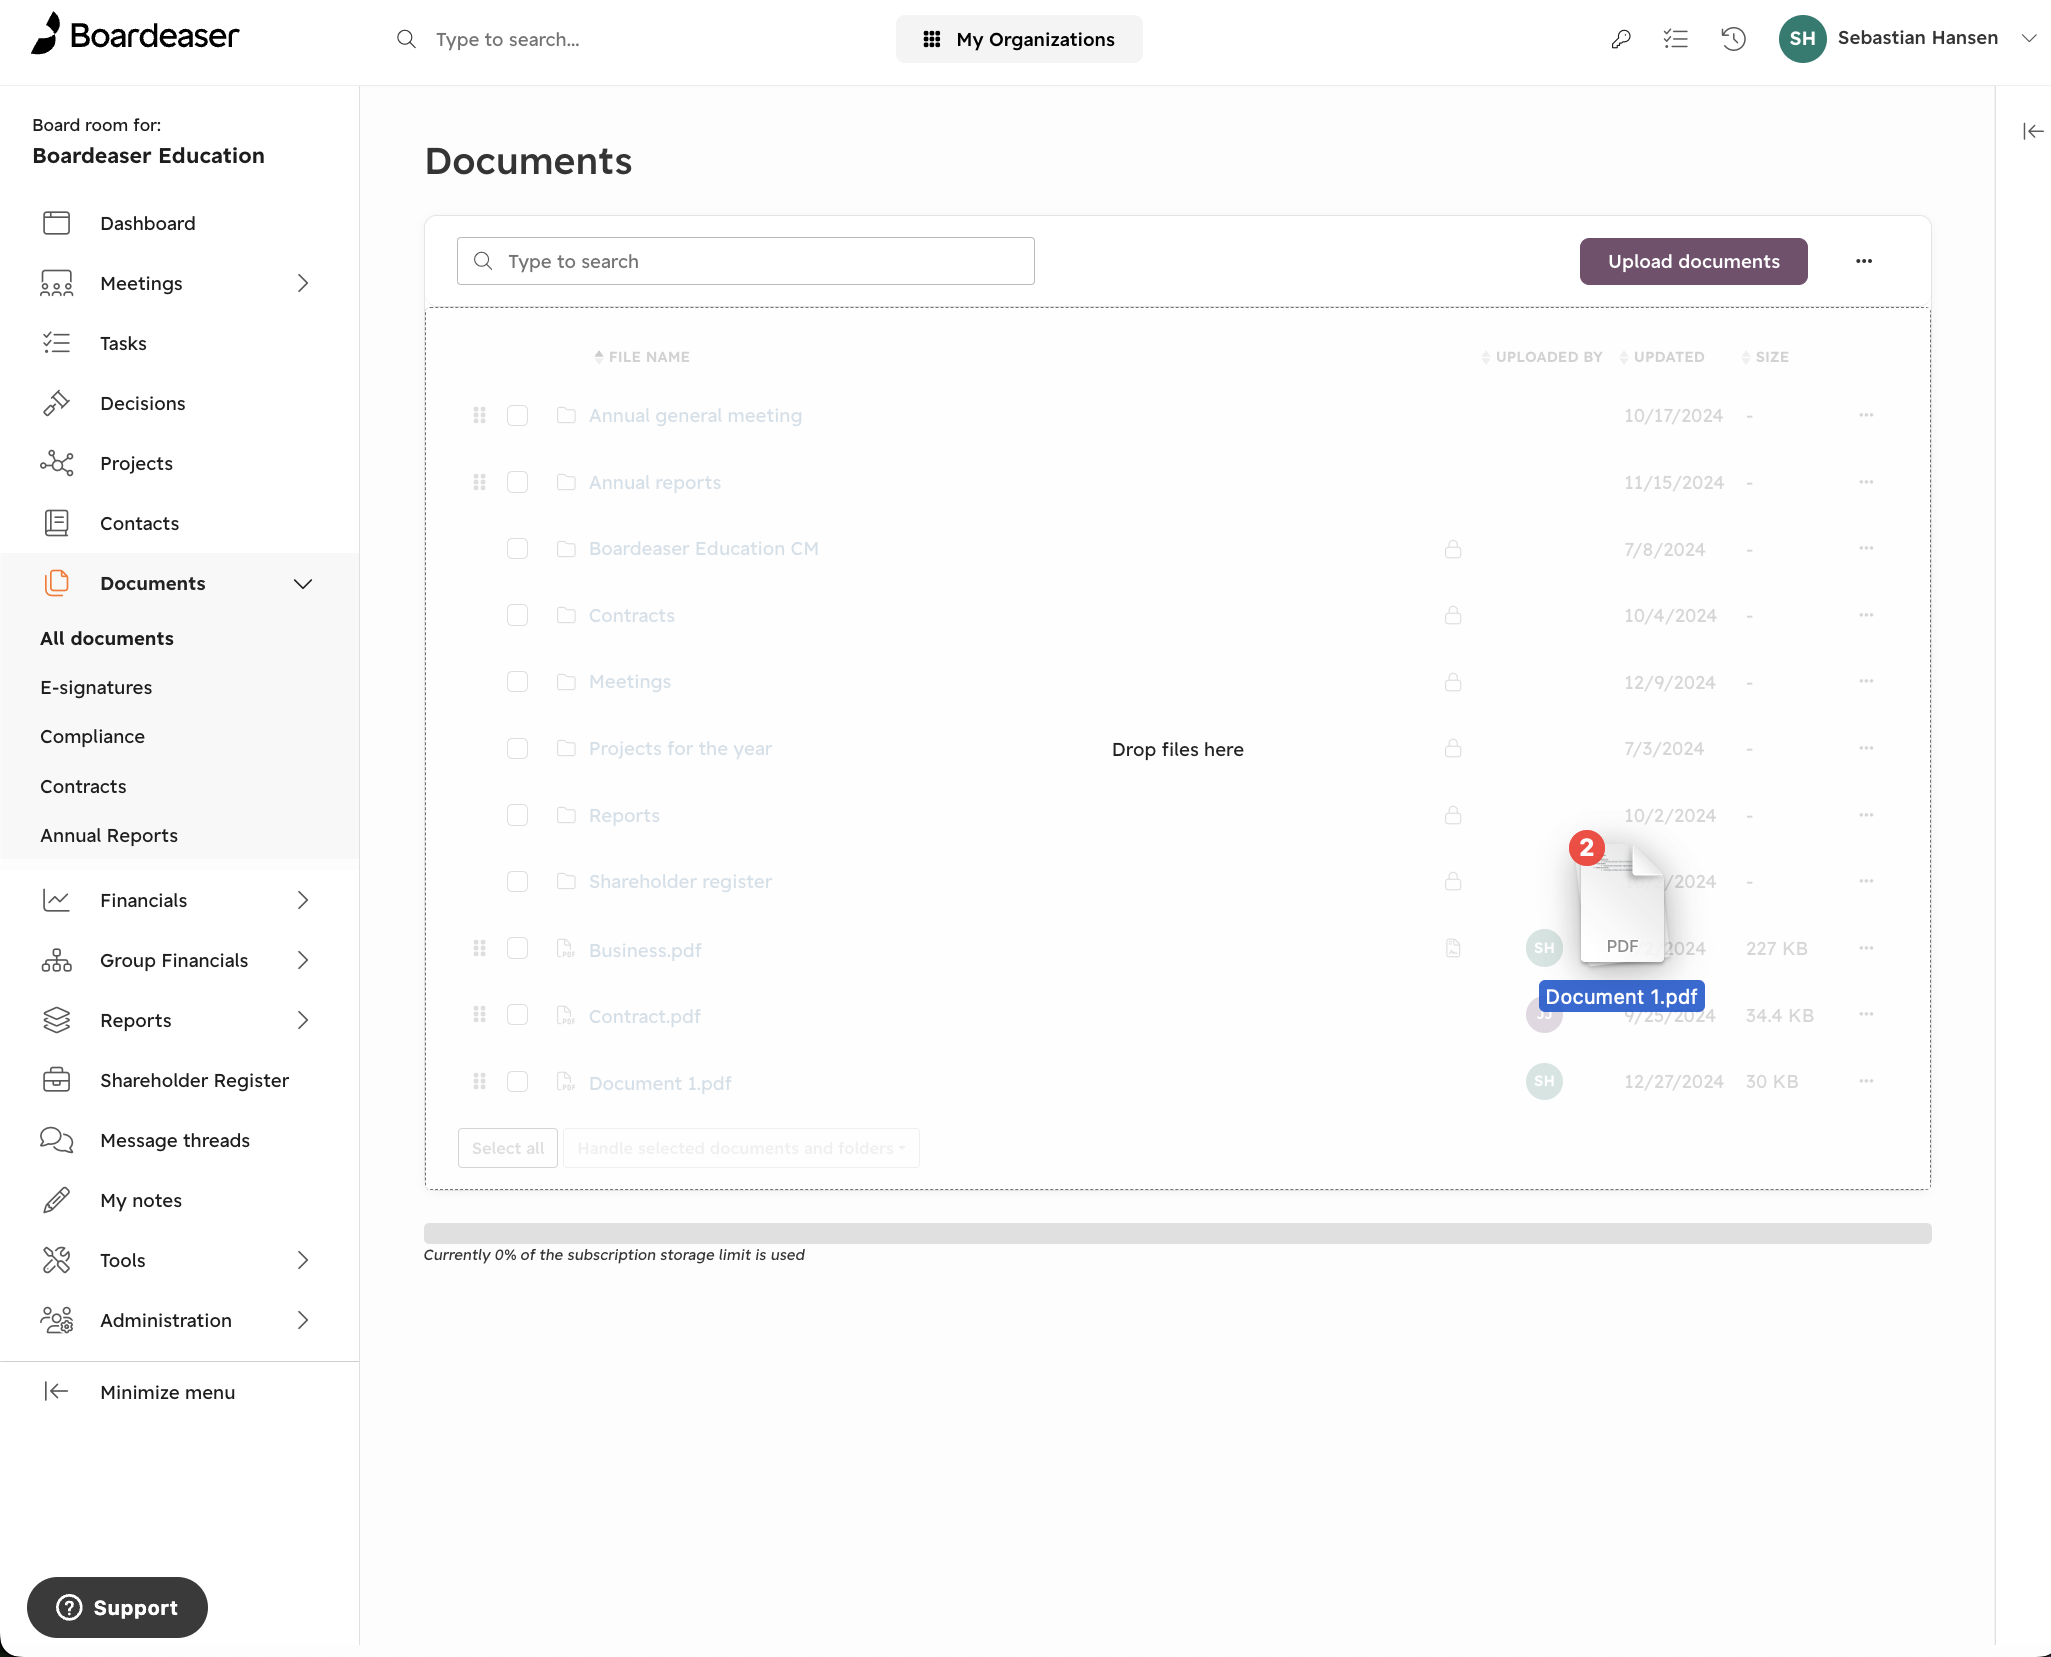Image resolution: width=2051 pixels, height=1657 pixels.
Task: Collapse the Documents sidebar section chevron
Action: (x=303, y=584)
